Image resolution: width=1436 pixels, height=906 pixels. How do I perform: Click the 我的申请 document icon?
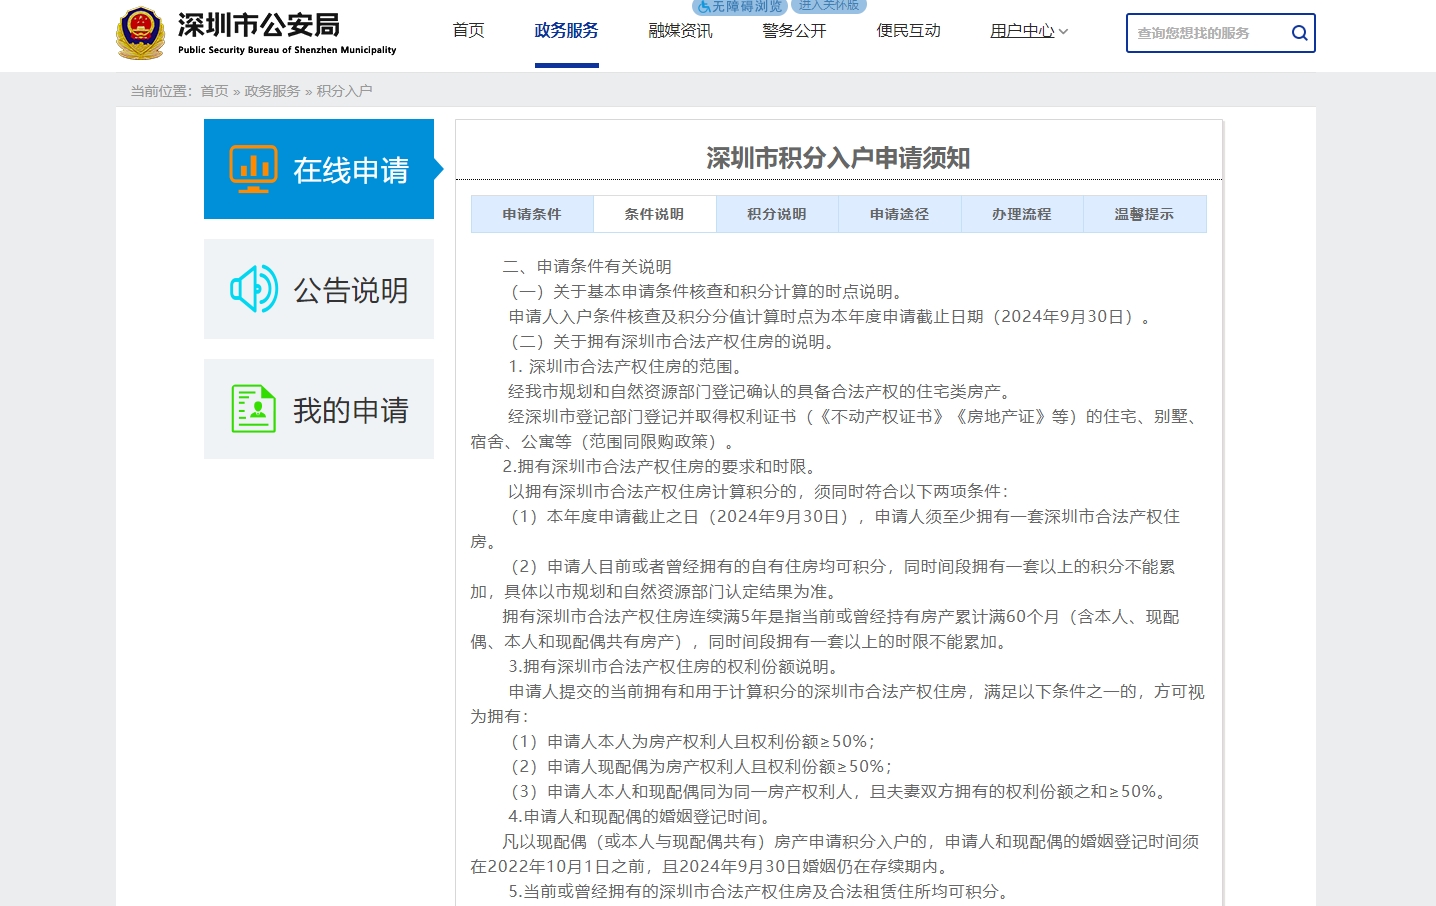pos(254,409)
